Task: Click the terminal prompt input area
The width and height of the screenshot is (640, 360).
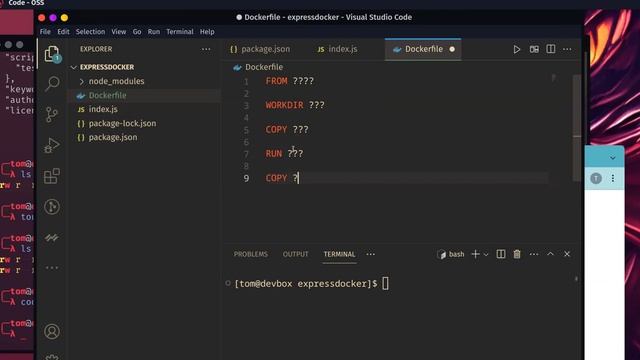Action: (x=385, y=284)
